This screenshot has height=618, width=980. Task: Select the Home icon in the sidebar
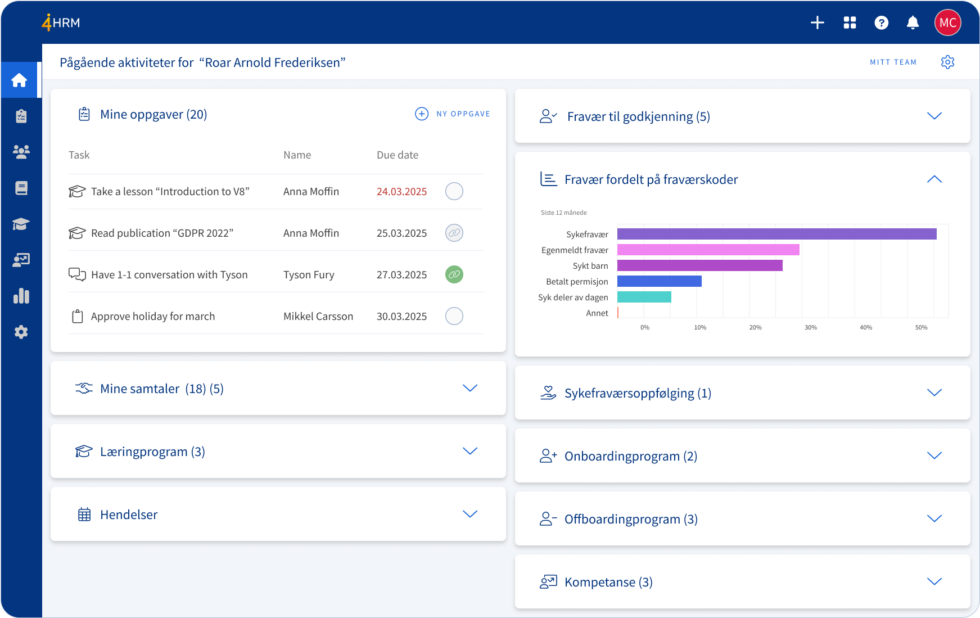pos(20,80)
